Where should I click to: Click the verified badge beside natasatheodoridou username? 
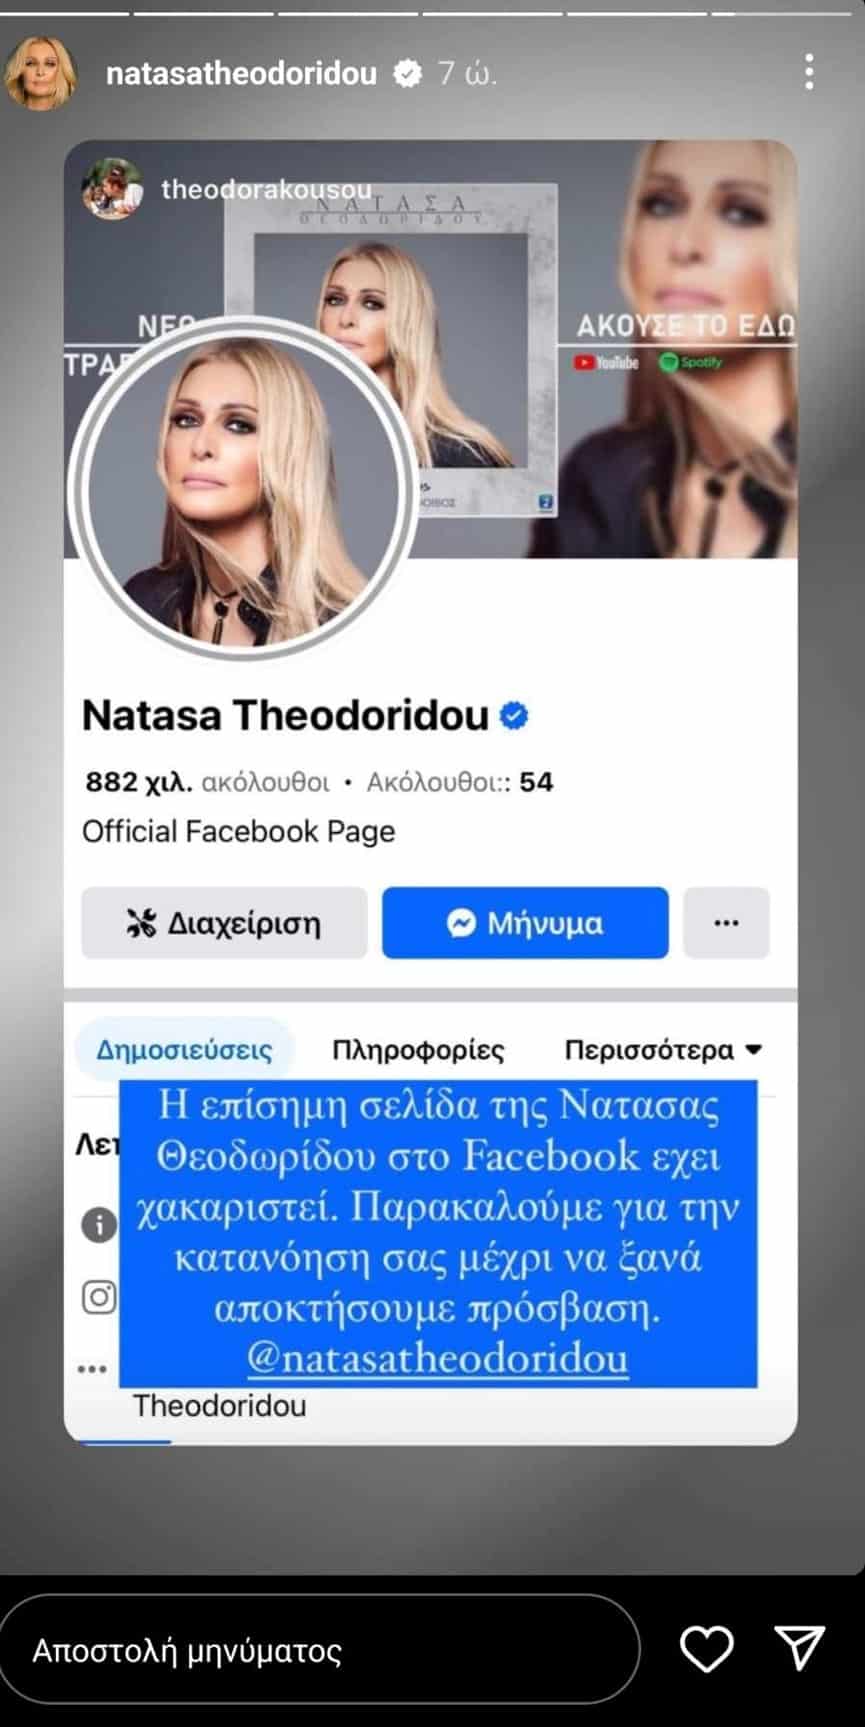coord(407,73)
